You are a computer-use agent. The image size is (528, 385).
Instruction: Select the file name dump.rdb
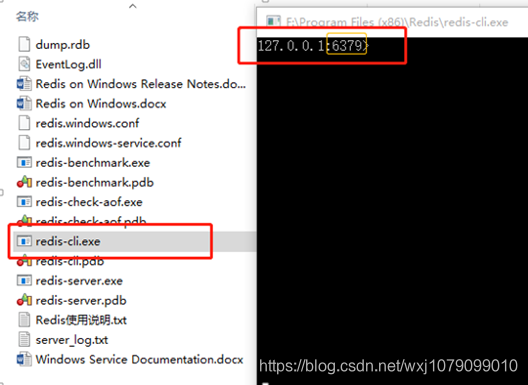[x=63, y=45]
